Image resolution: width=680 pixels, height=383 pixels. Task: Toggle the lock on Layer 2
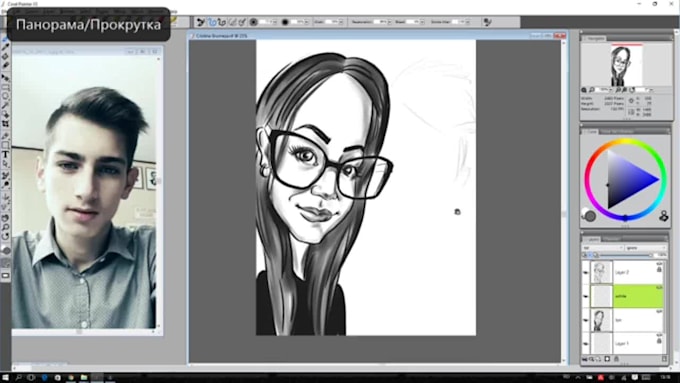(660, 270)
